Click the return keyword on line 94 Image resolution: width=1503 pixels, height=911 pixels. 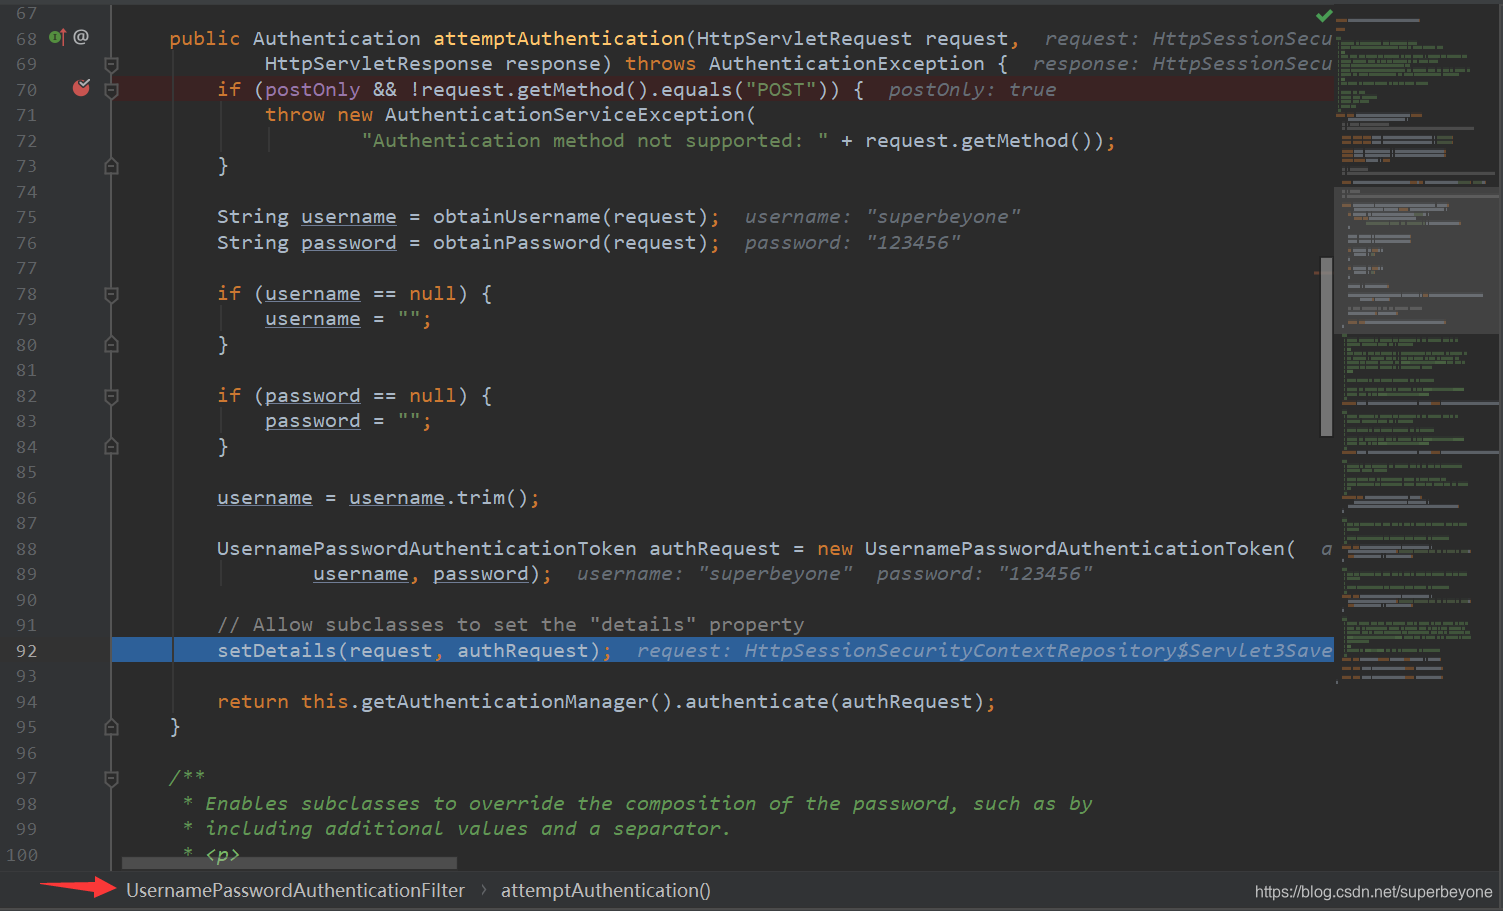[x=252, y=702]
